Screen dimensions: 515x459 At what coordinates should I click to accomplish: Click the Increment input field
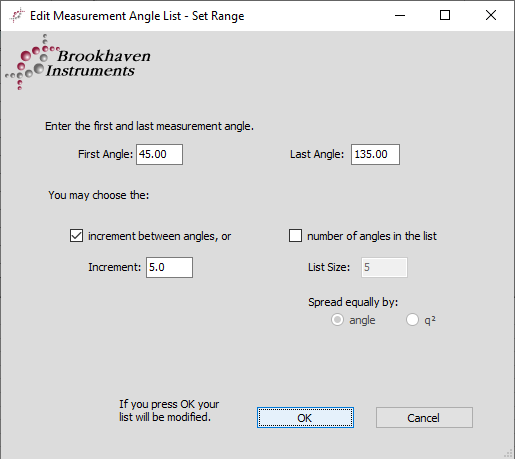pos(169,267)
